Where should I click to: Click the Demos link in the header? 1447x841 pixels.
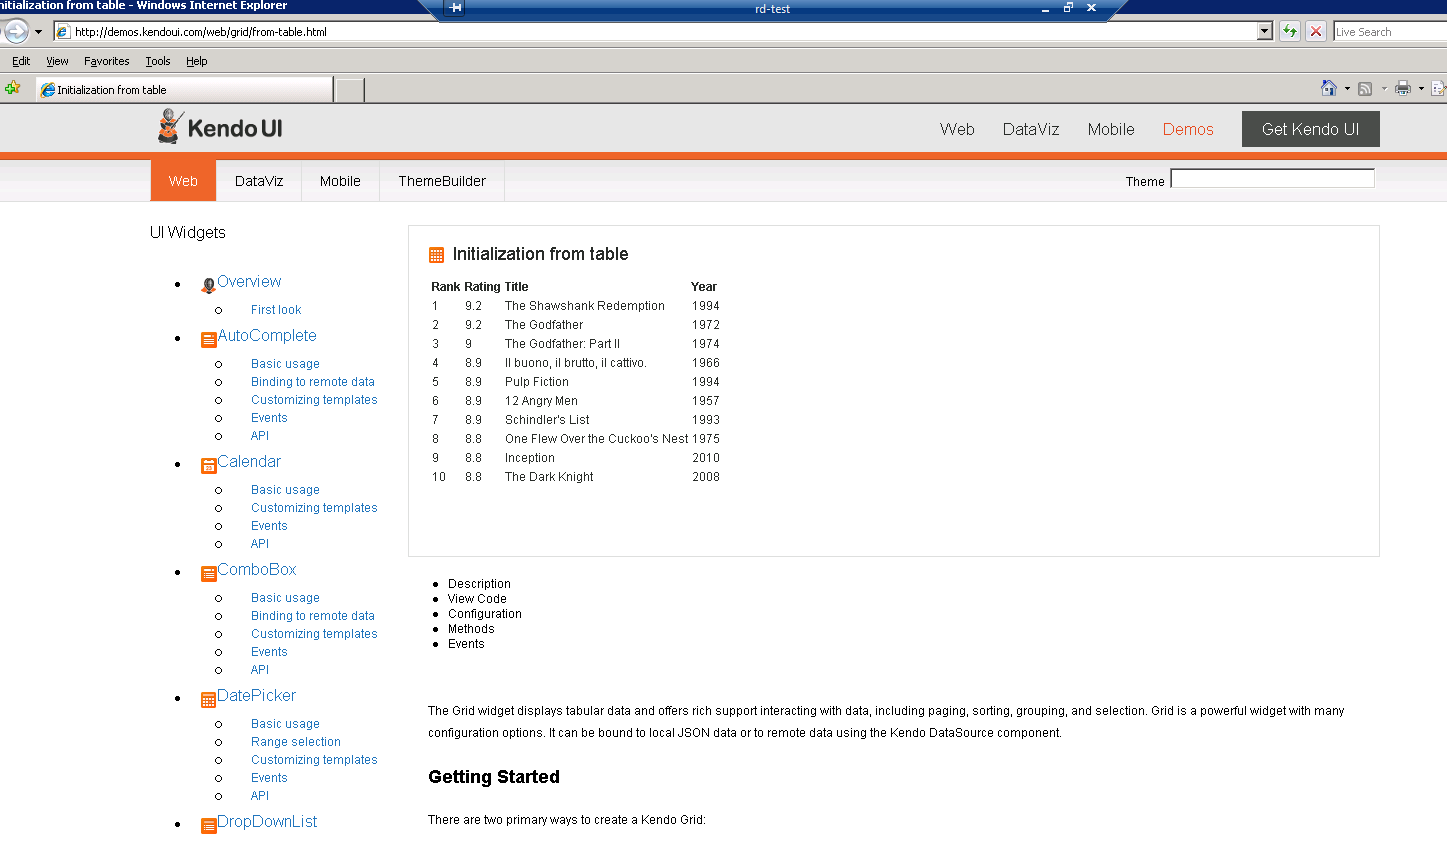tap(1188, 129)
